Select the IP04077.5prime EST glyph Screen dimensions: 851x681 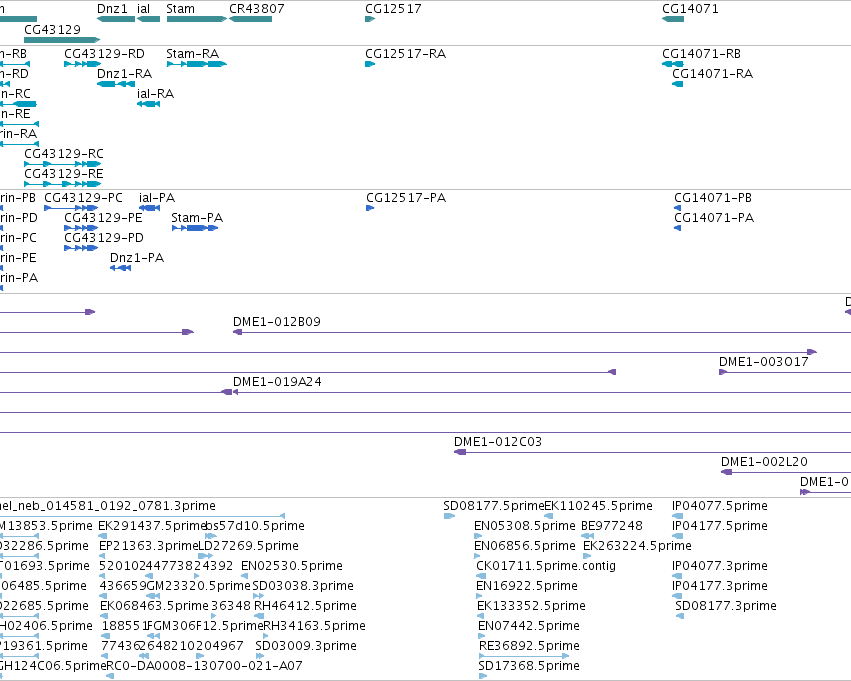(x=677, y=516)
